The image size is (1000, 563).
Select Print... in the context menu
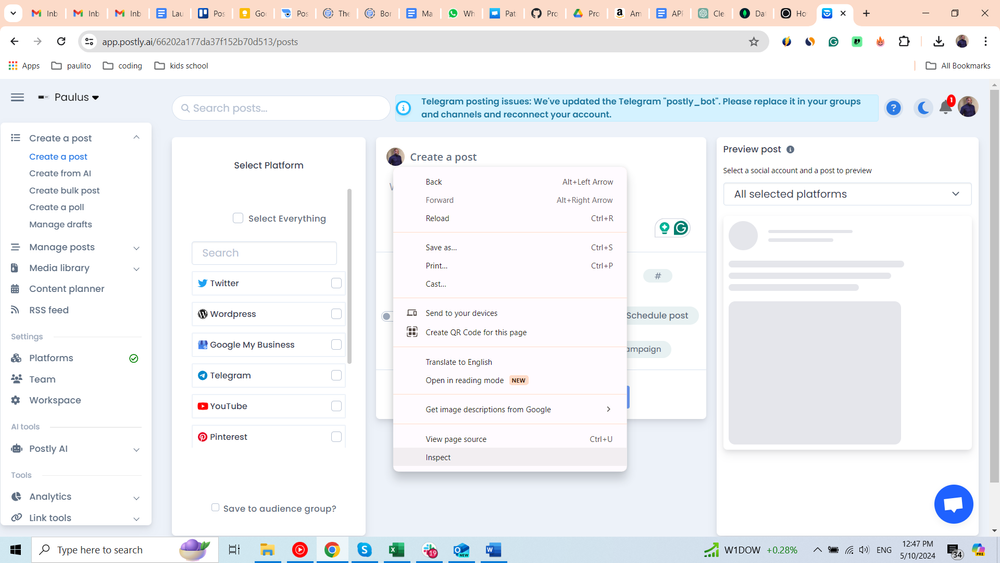[x=510, y=265]
